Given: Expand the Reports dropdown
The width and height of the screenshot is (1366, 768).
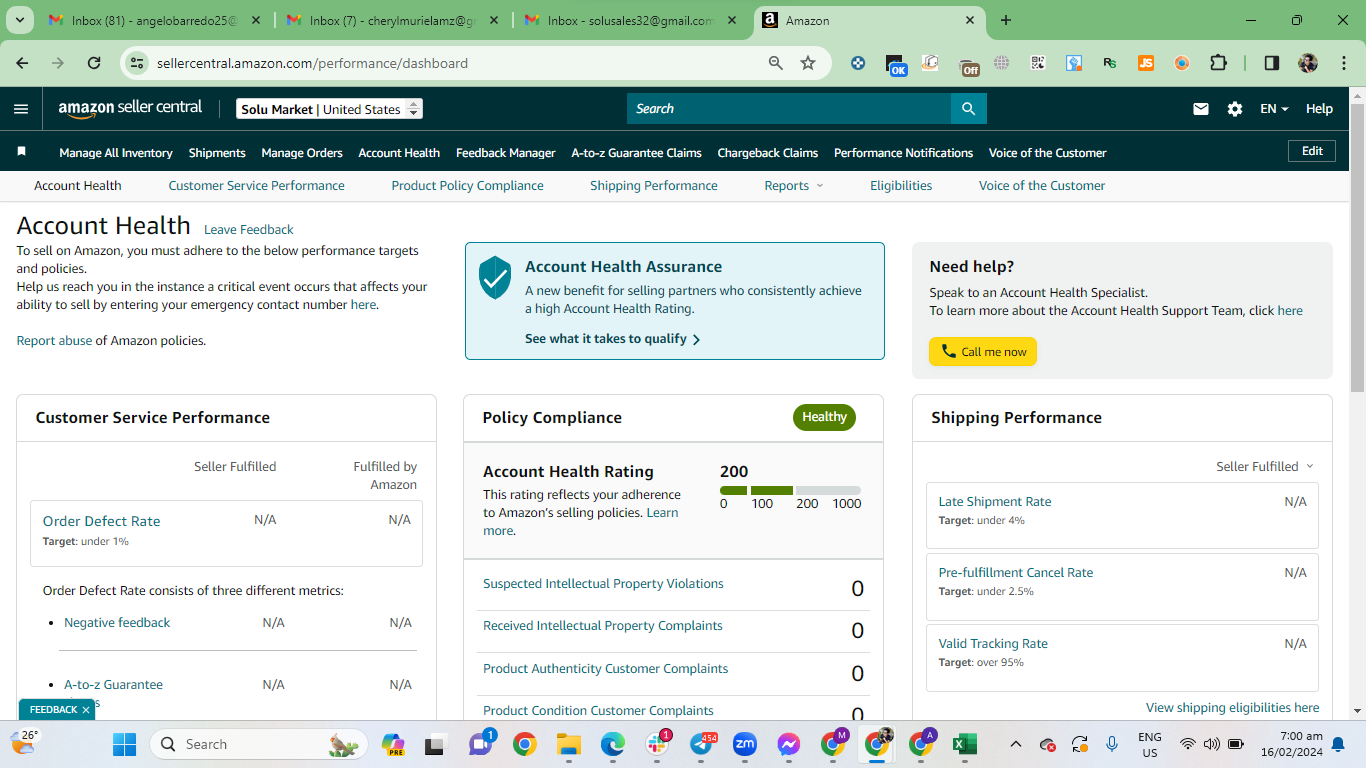Looking at the screenshot, I should pos(794,186).
